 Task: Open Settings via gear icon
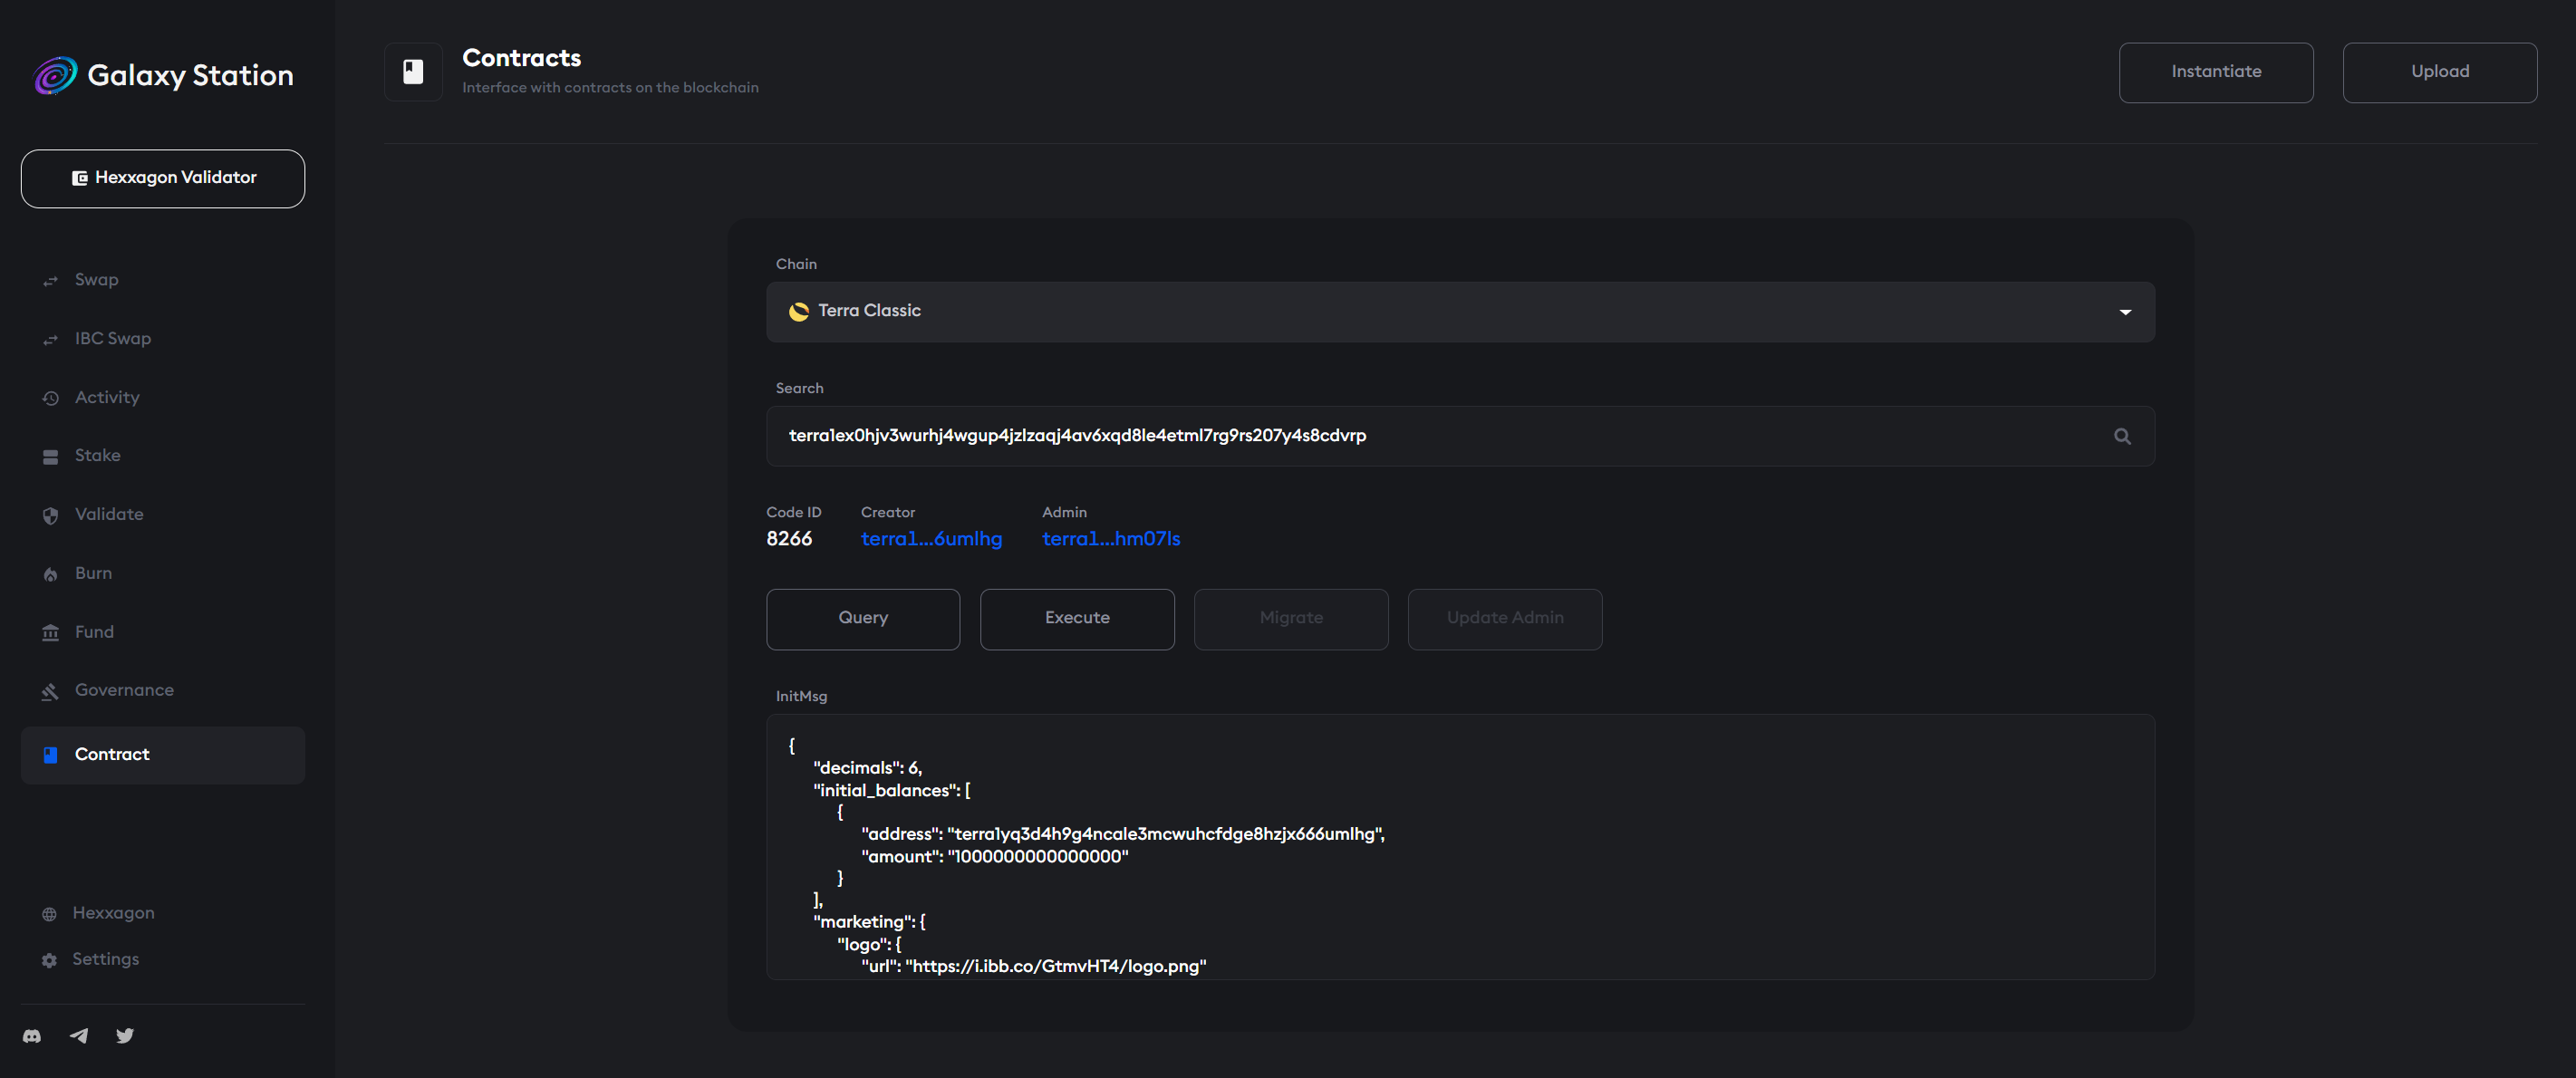tap(50, 960)
